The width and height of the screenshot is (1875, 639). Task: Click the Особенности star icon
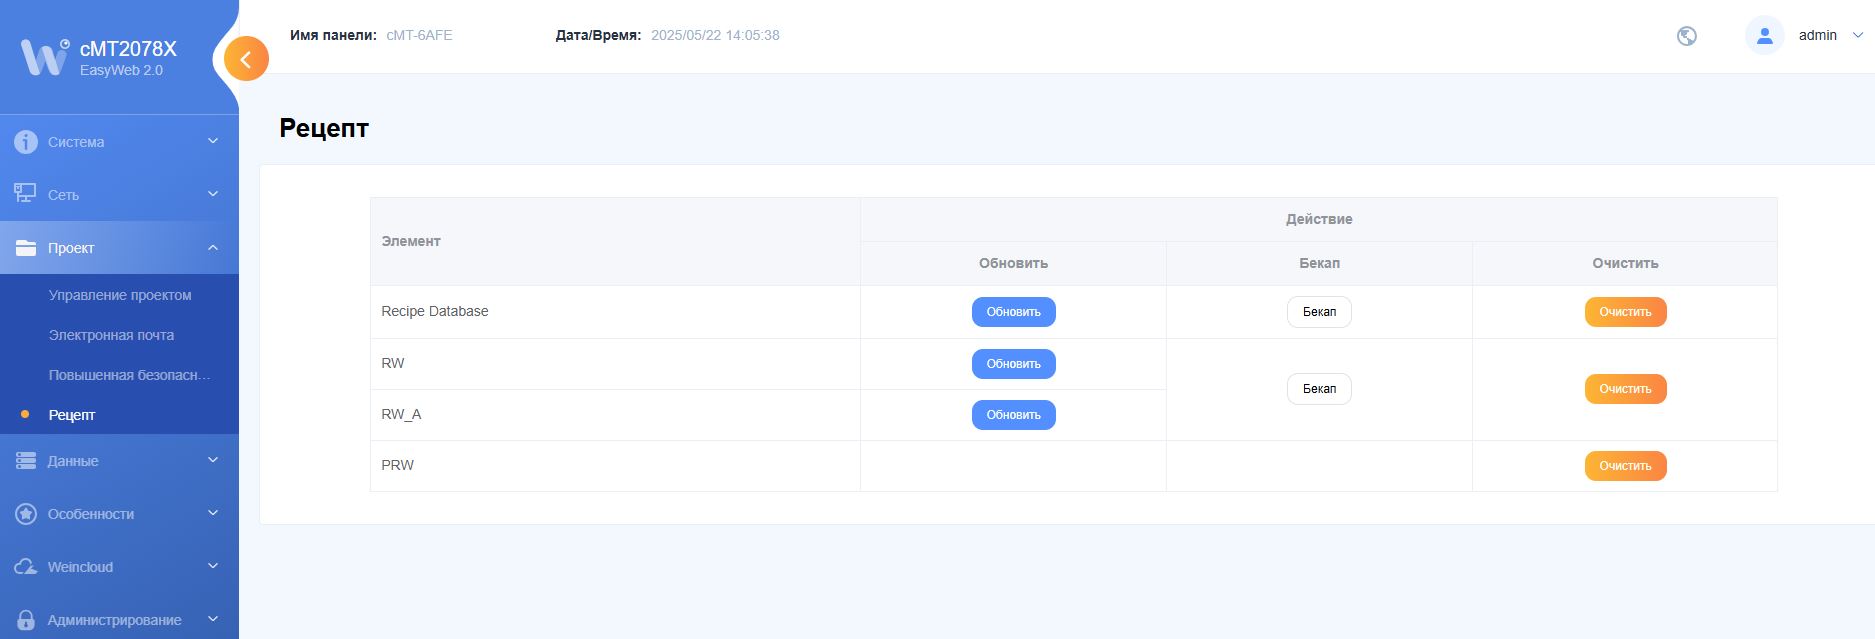click(26, 514)
